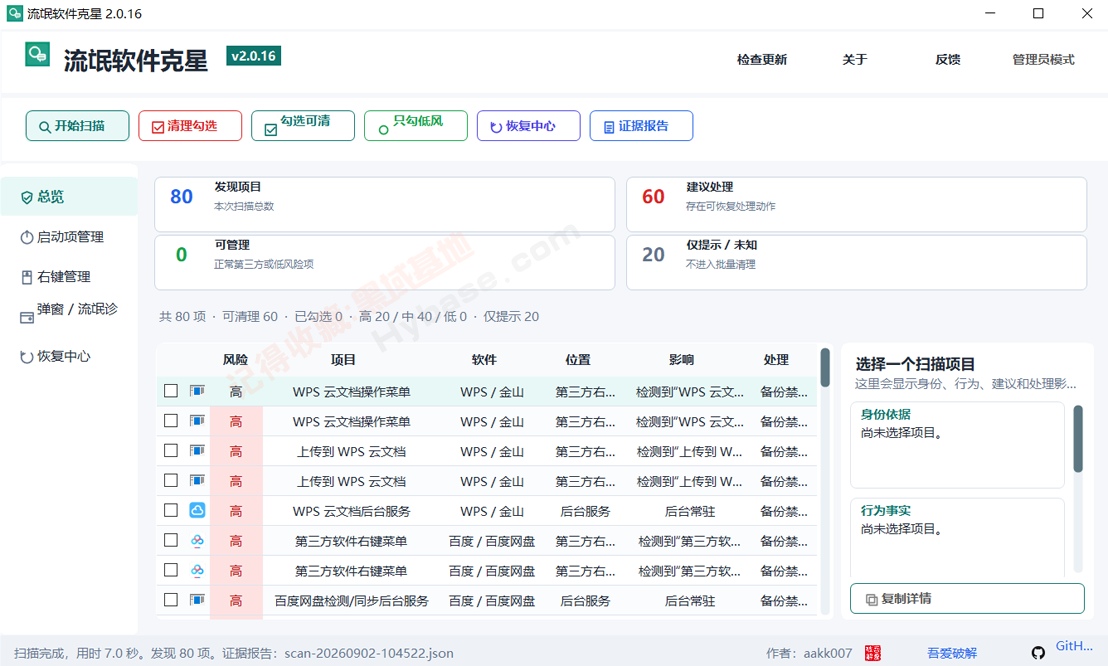The width and height of the screenshot is (1108, 666).
Task: Select the 百度网盘检测/同步后台服务 project cell
Action: pyautogui.click(x=351, y=601)
